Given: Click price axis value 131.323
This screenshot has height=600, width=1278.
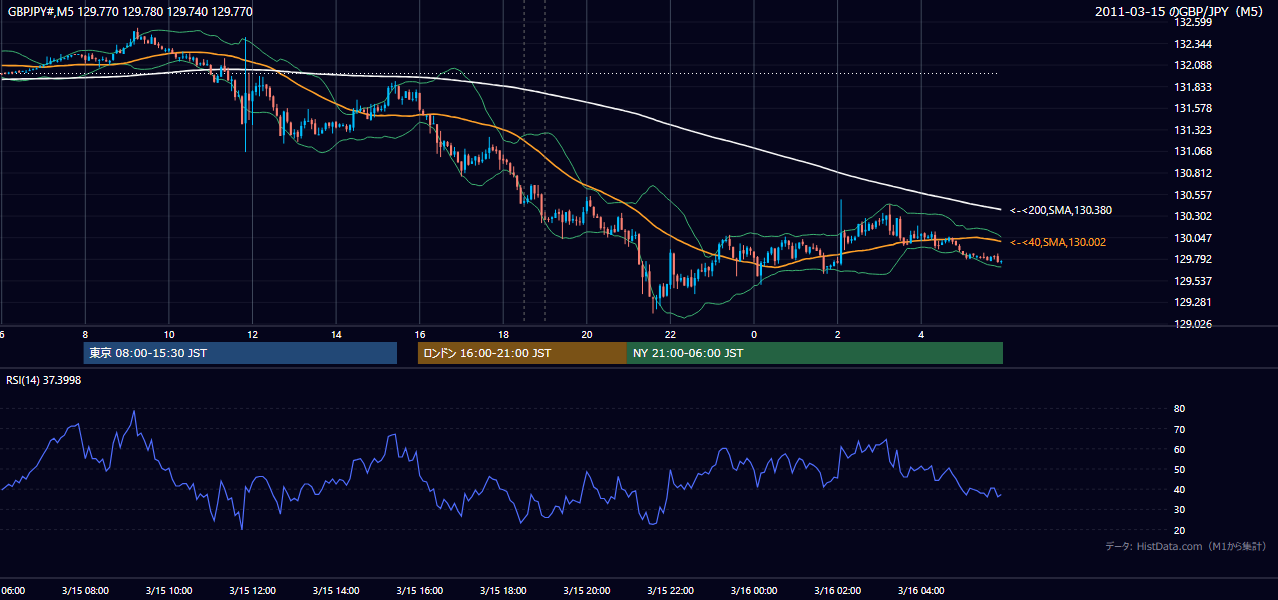Looking at the screenshot, I should pos(1192,130).
